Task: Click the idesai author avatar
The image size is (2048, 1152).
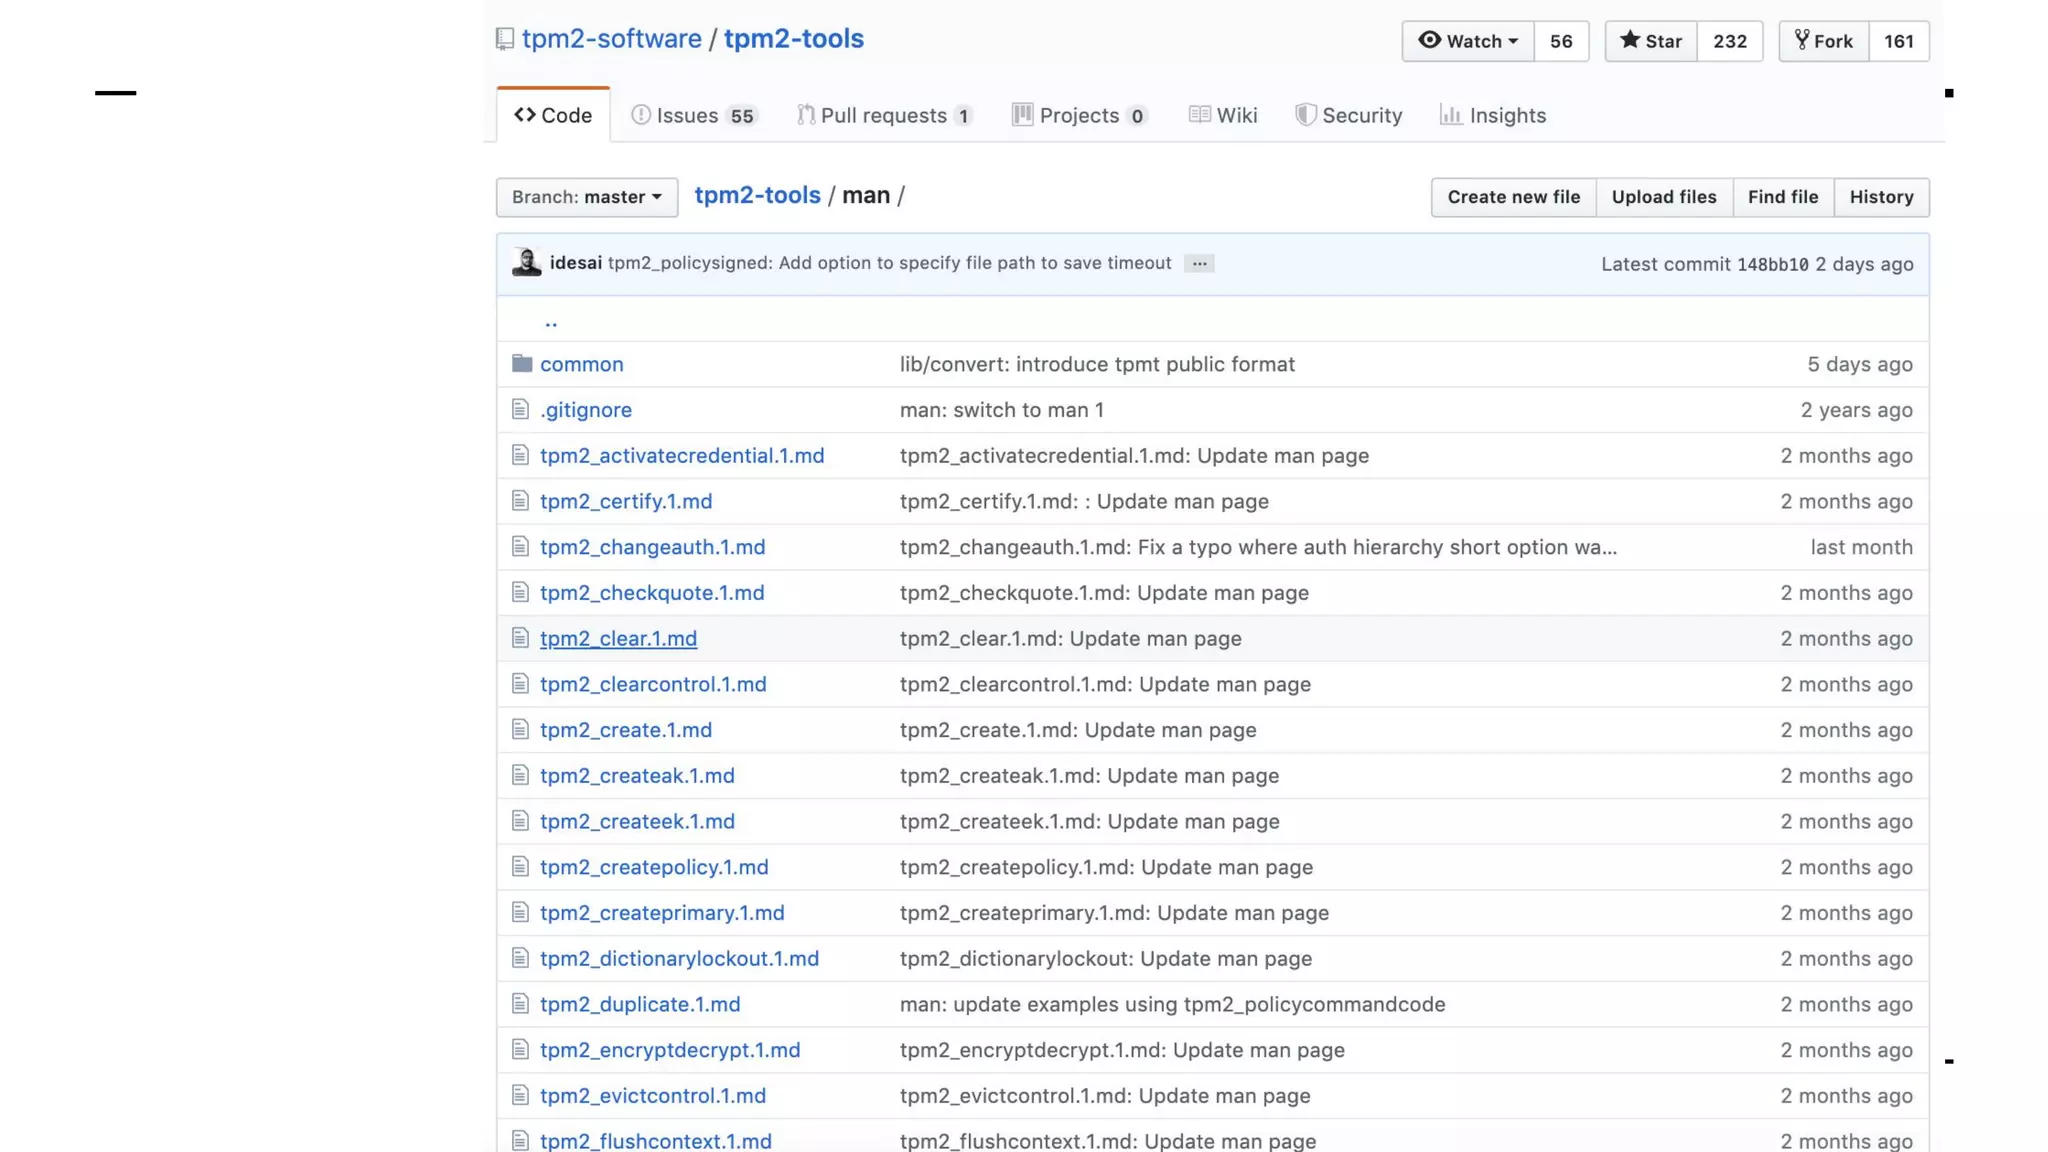Action: 526,263
